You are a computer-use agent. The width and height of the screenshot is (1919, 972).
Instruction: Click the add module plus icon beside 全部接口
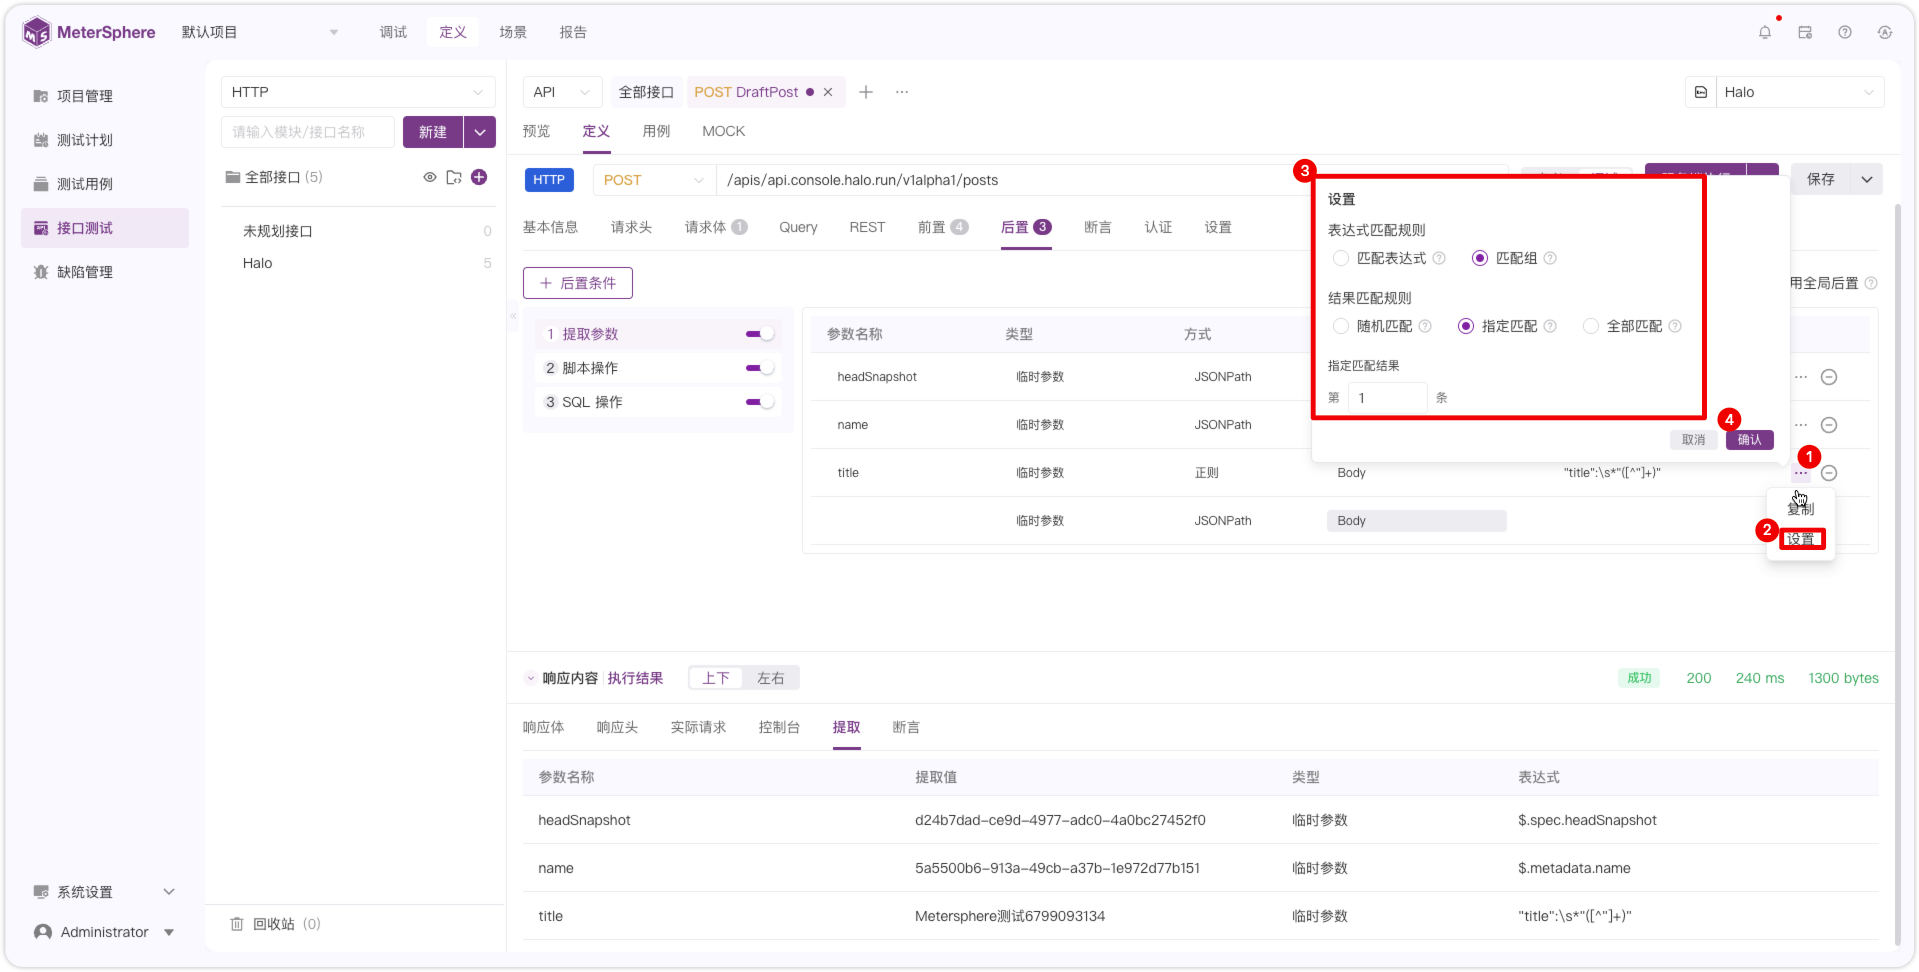[479, 177]
